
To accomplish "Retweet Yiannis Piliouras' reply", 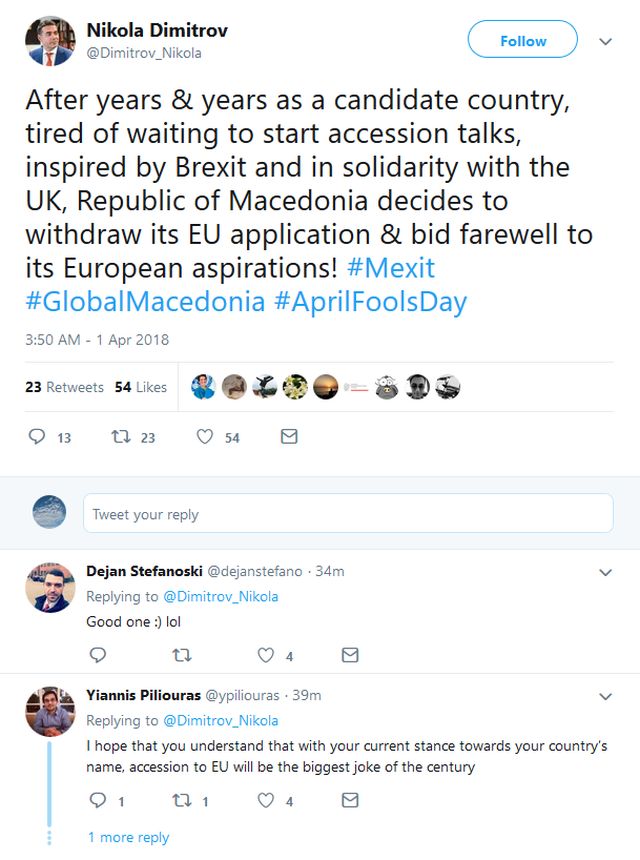I will pos(182,800).
